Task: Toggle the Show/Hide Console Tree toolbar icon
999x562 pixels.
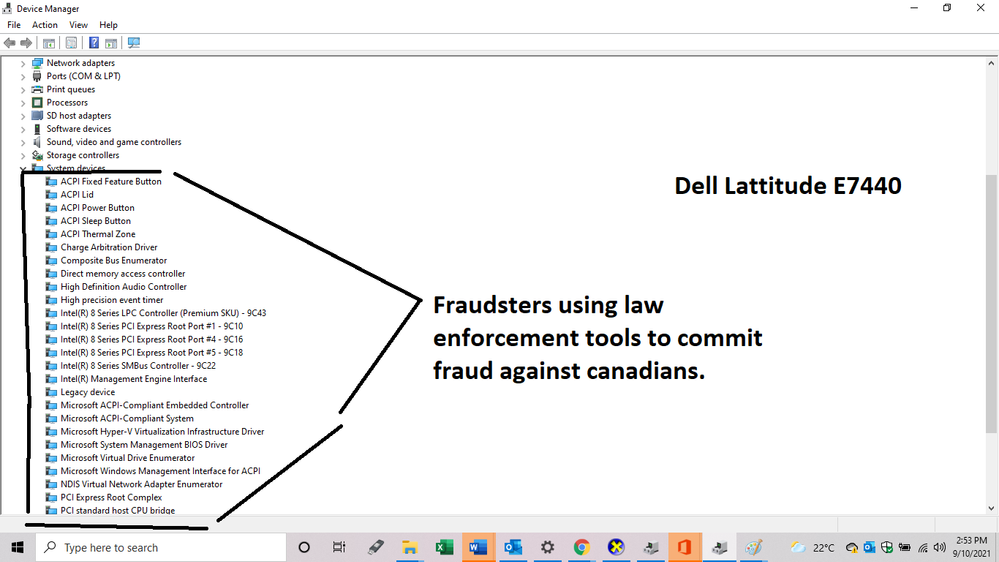Action: pyautogui.click(x=49, y=43)
